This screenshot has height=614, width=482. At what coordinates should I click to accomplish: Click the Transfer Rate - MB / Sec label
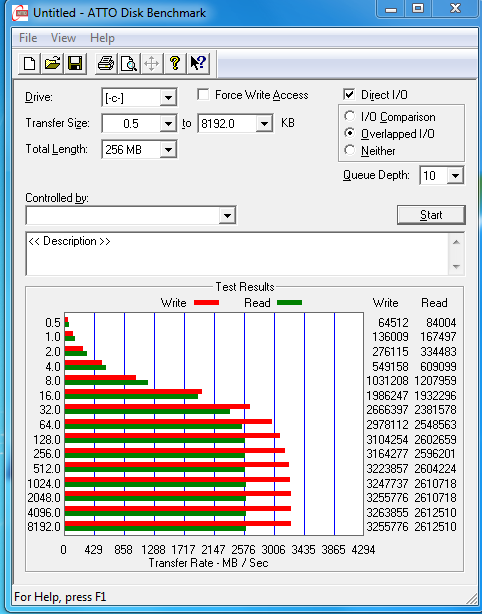[x=208, y=563]
